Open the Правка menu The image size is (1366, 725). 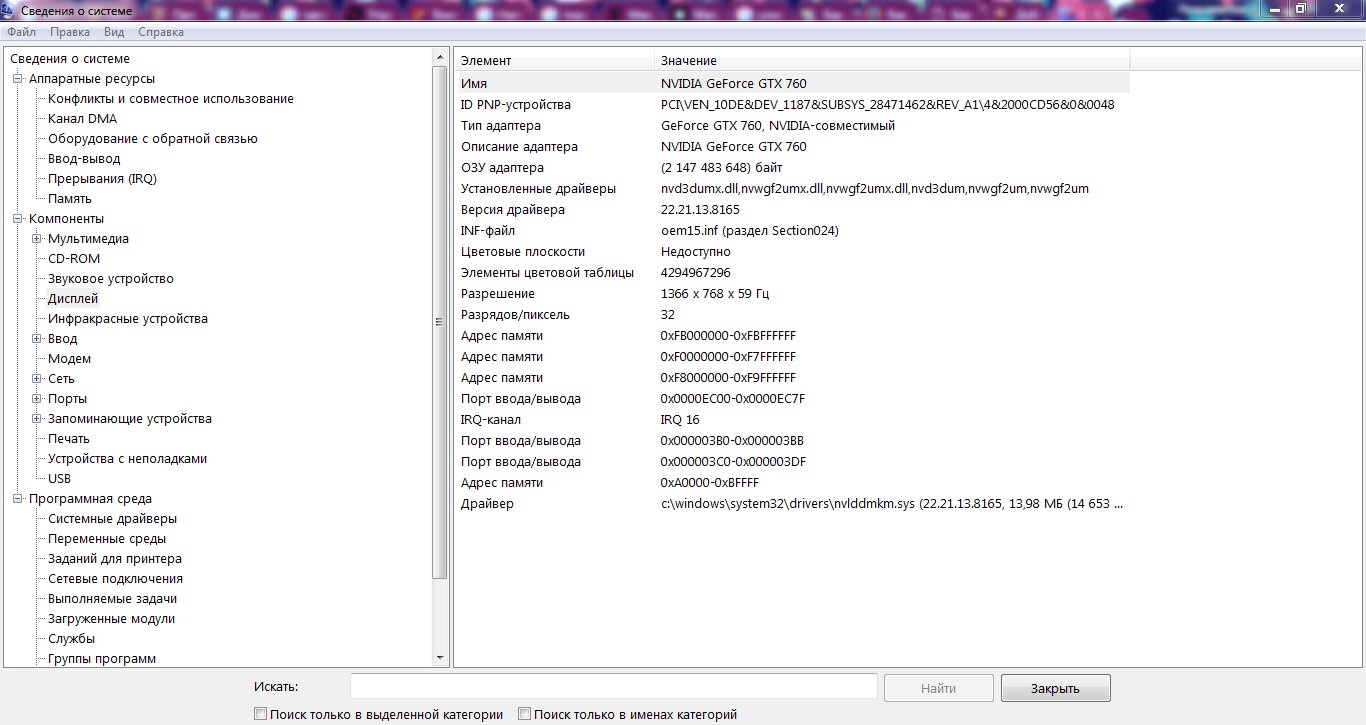tap(69, 32)
